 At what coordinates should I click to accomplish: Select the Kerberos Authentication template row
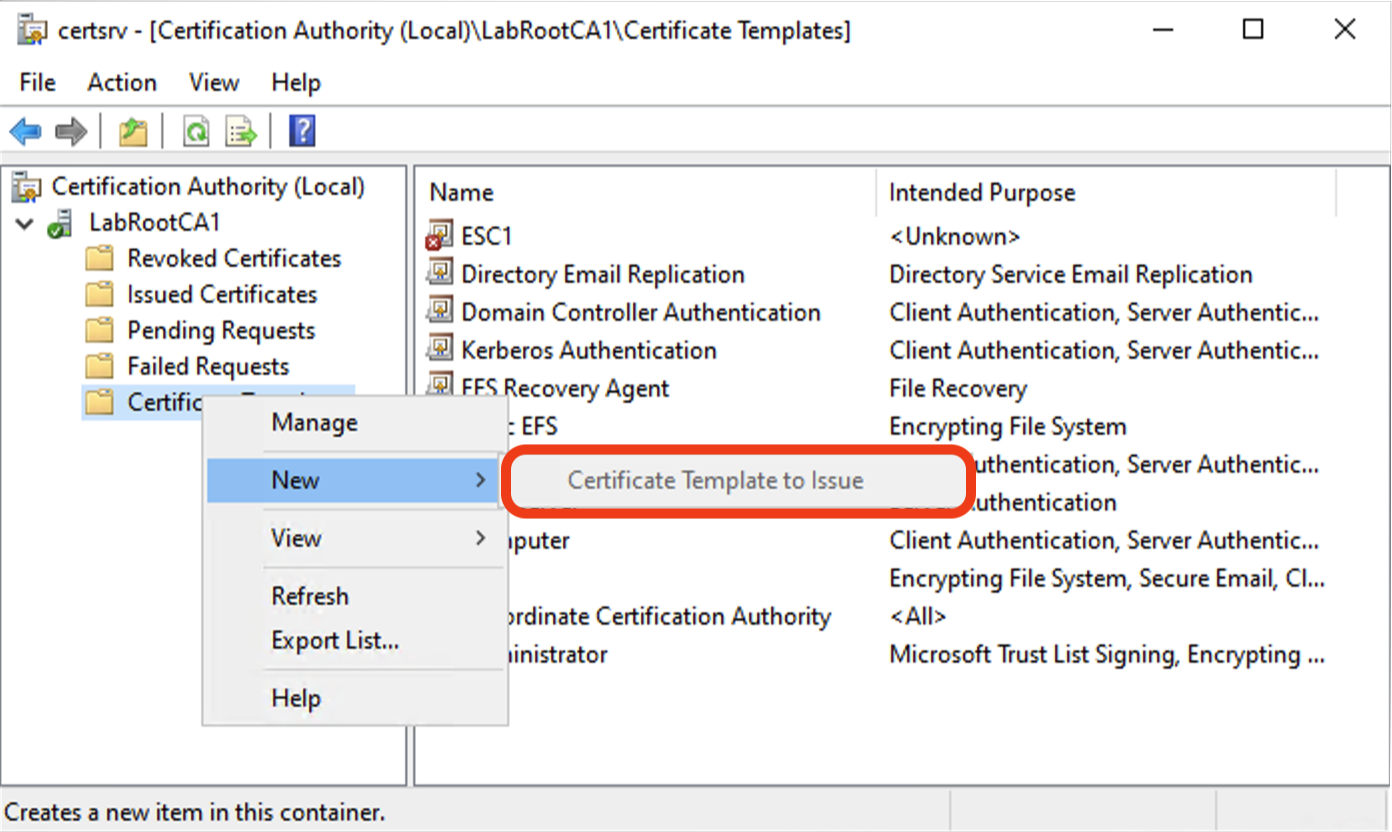click(x=588, y=351)
